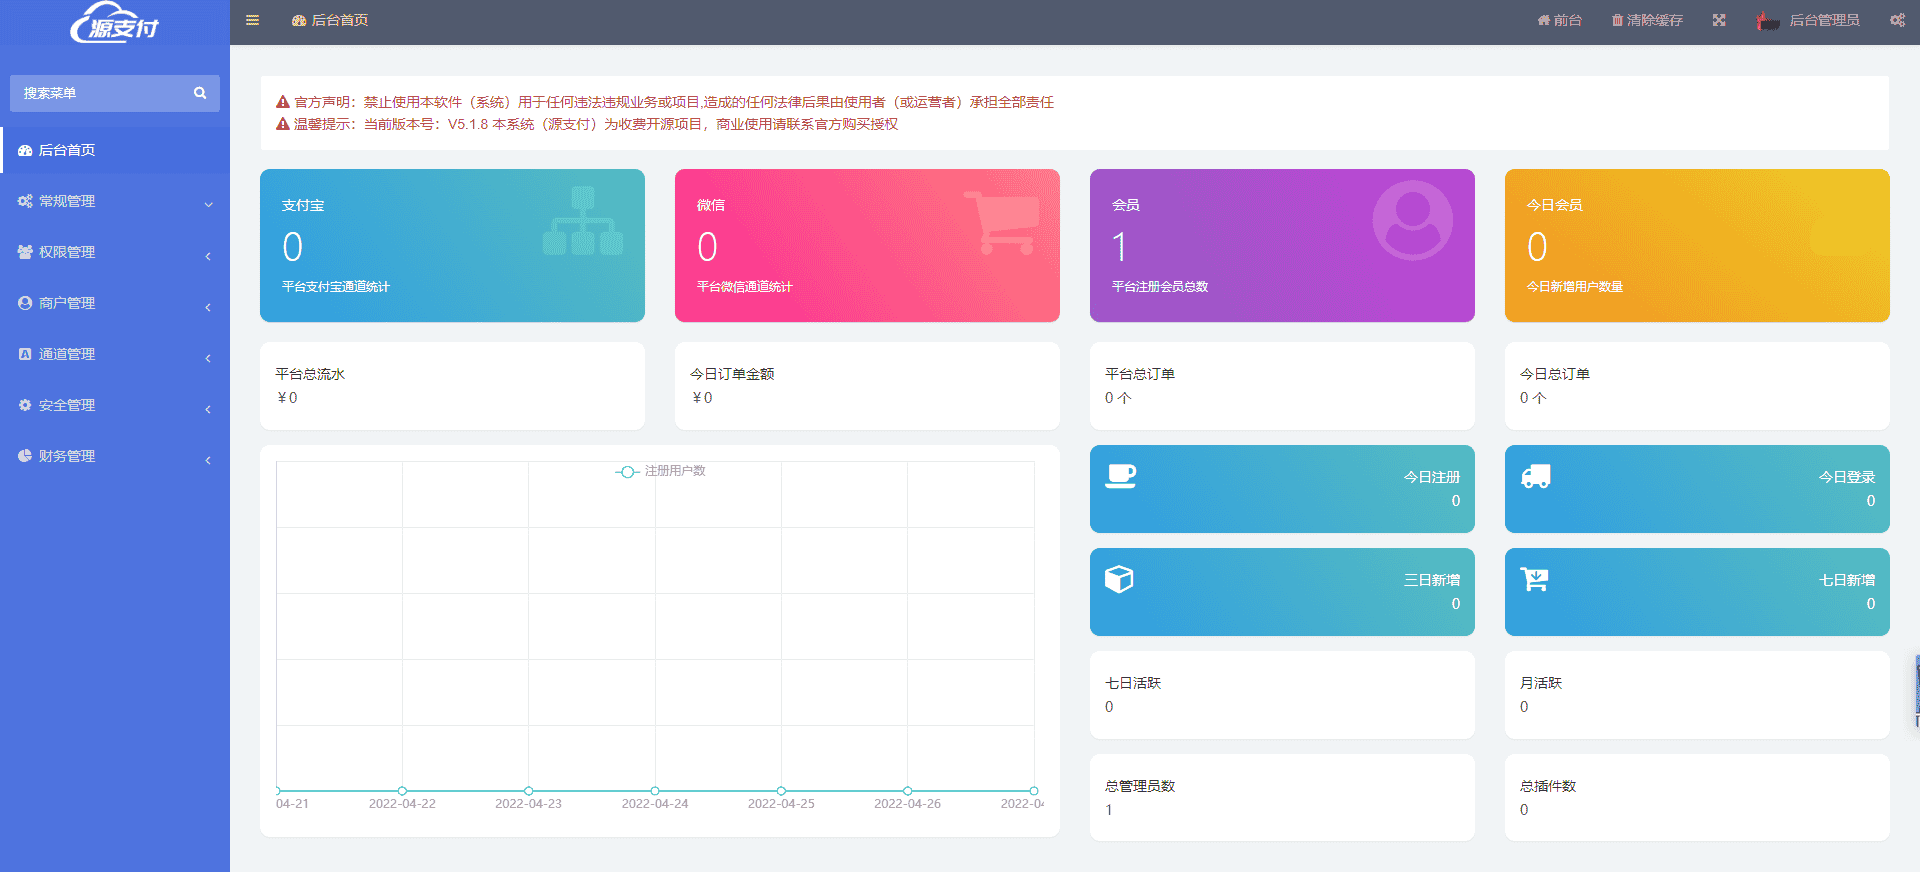Go to 前台 link in top bar
This screenshot has width=1920, height=872.
pyautogui.click(x=1560, y=20)
